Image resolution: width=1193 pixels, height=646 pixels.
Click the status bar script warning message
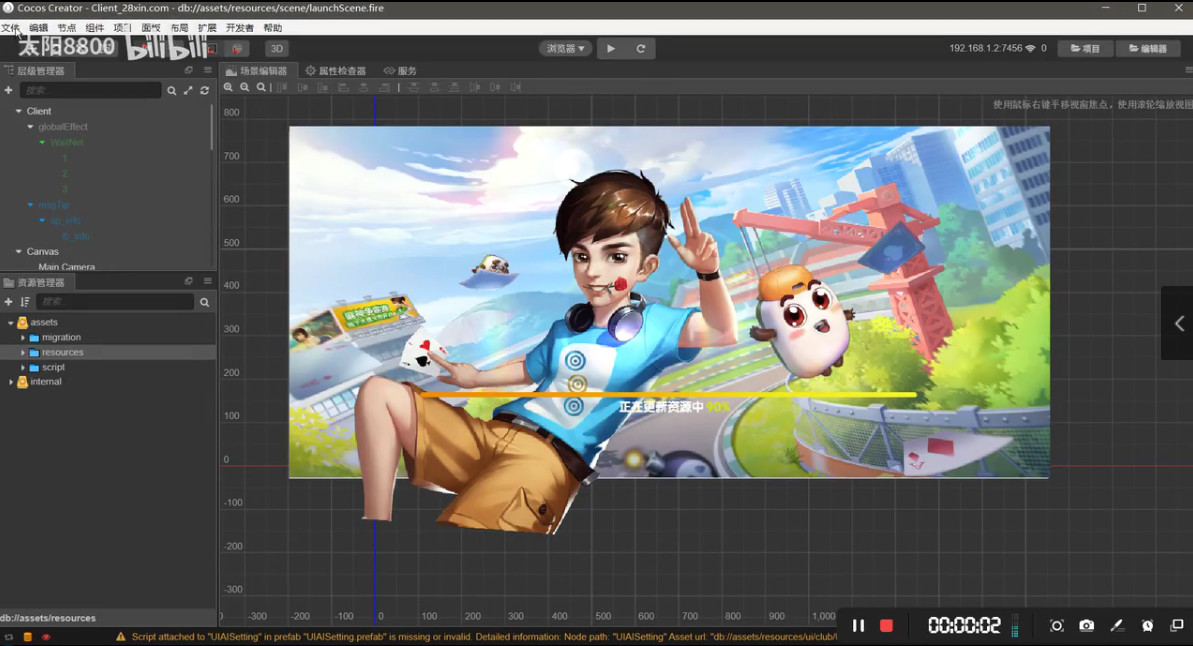484,637
